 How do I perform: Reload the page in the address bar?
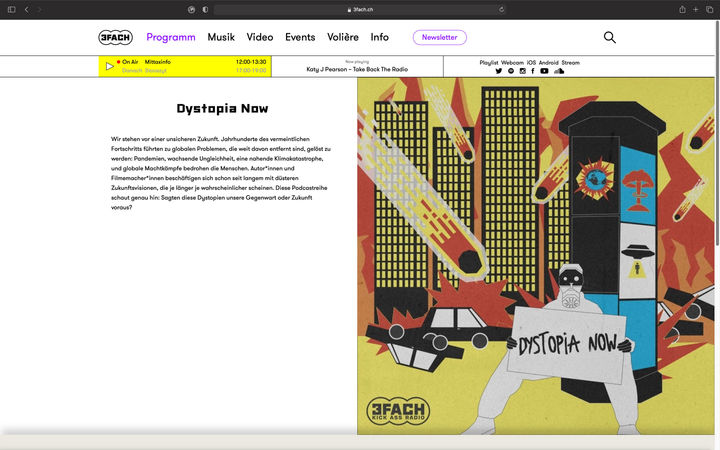pos(501,9)
